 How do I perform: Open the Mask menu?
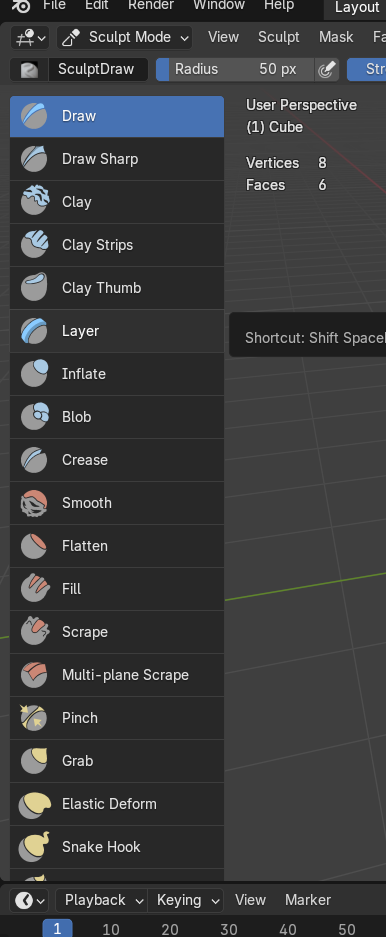click(x=336, y=37)
